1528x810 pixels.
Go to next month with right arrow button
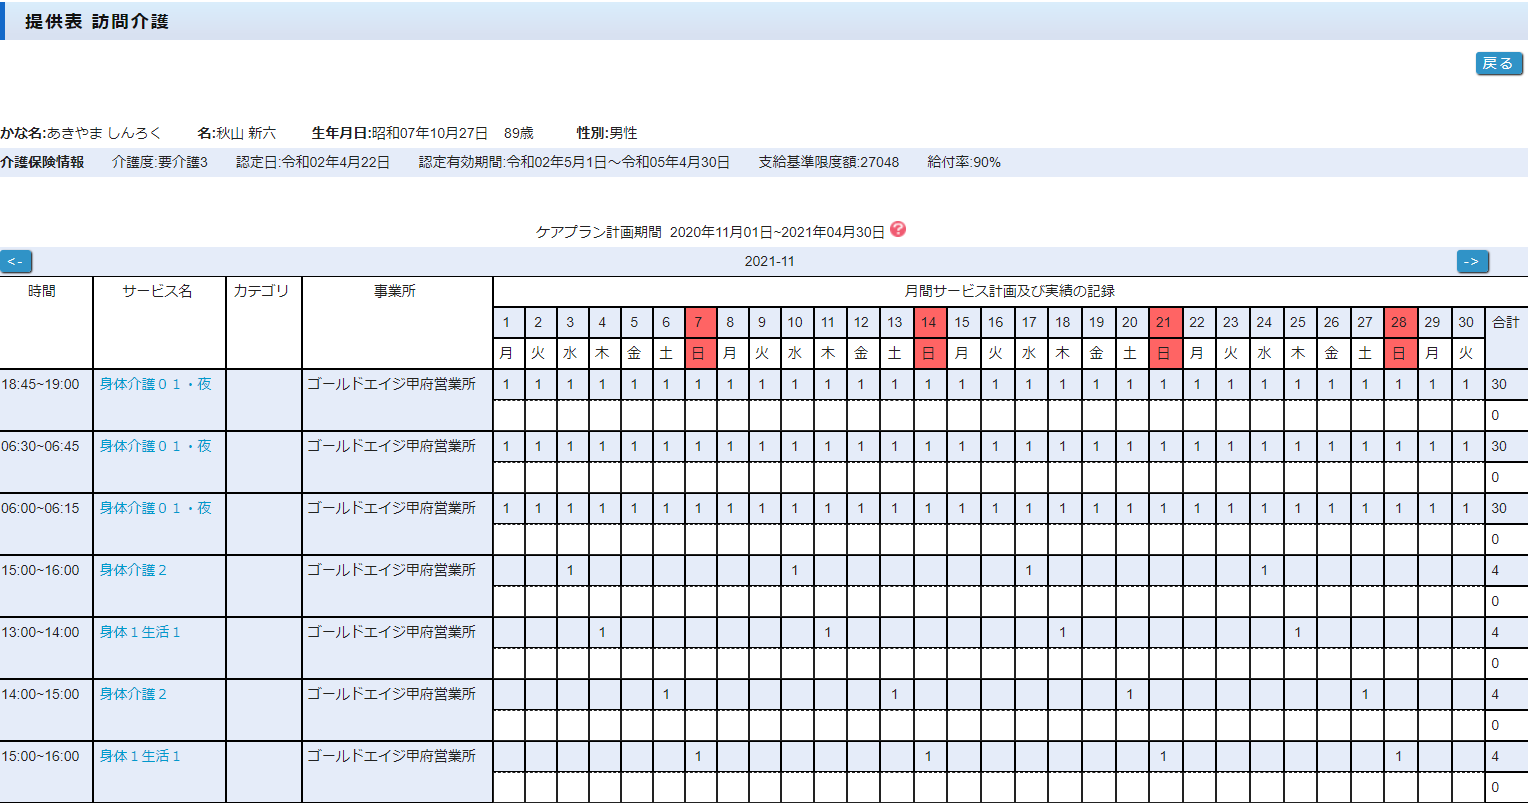(1472, 262)
